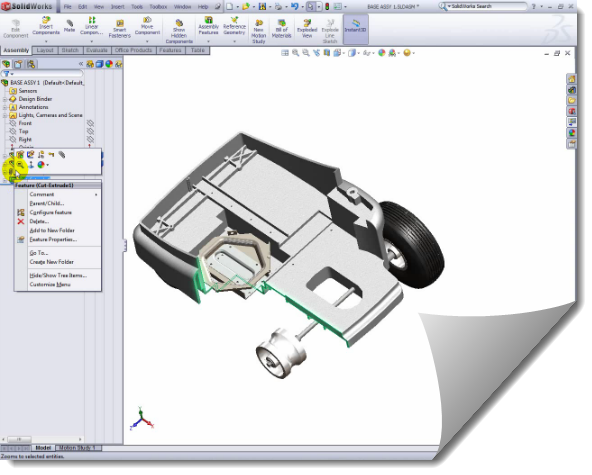Insert a Bill of Materials
592x475 pixels.
click(x=282, y=28)
